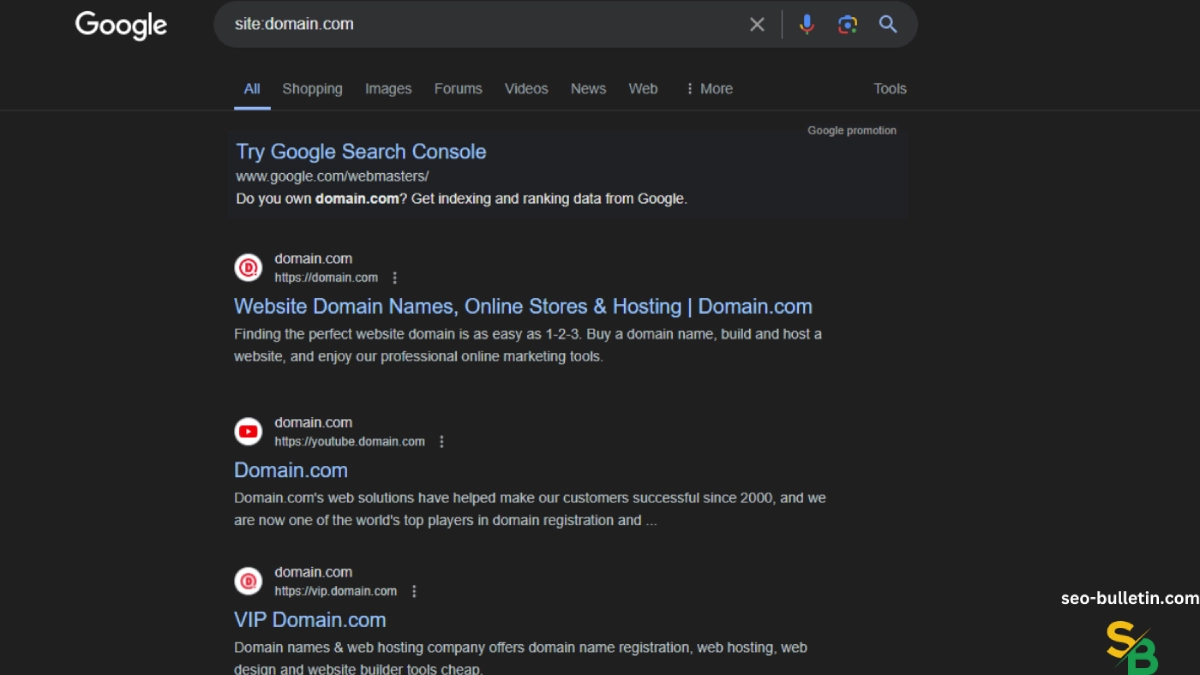Viewport: 1200px width, 675px height.
Task: Activate voice search with the microphone icon
Action: [807, 24]
